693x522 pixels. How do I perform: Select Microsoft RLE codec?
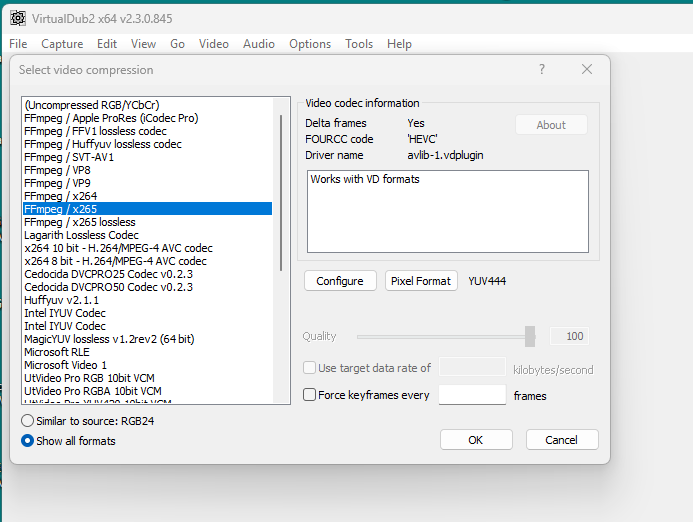pos(147,352)
